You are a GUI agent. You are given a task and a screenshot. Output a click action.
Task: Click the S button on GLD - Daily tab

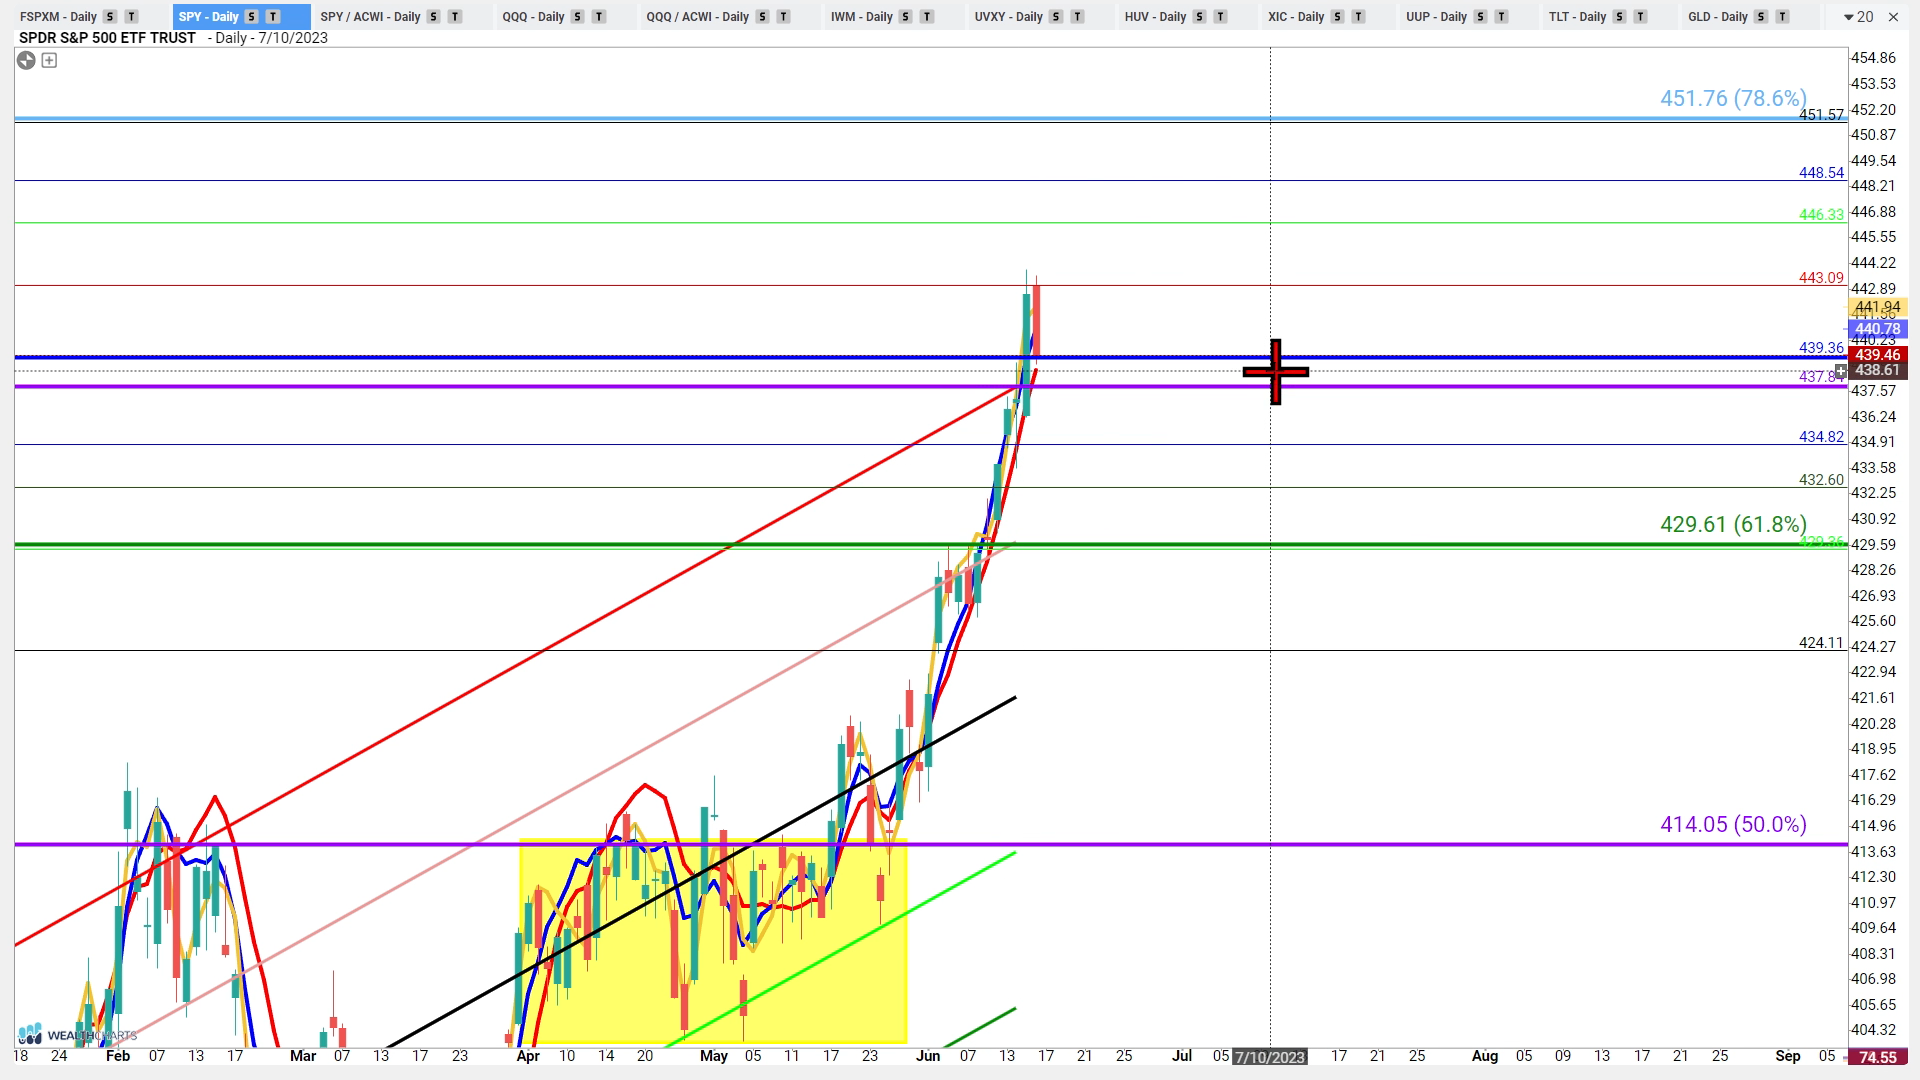click(x=1761, y=17)
